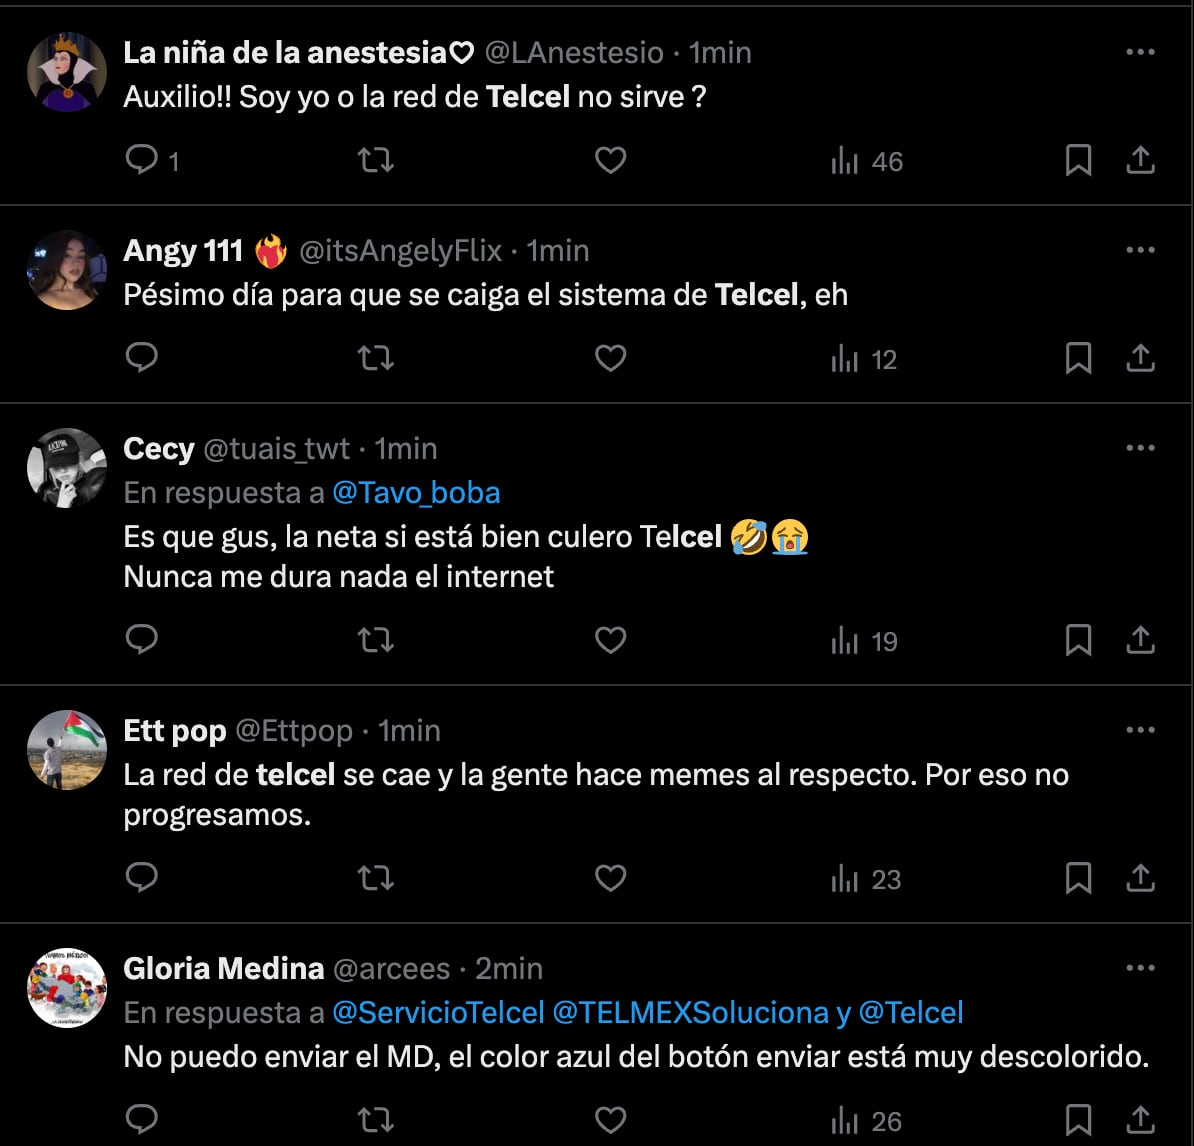Open the reply box on Cecy's tweet
This screenshot has height=1146, width=1194.
pyautogui.click(x=142, y=640)
